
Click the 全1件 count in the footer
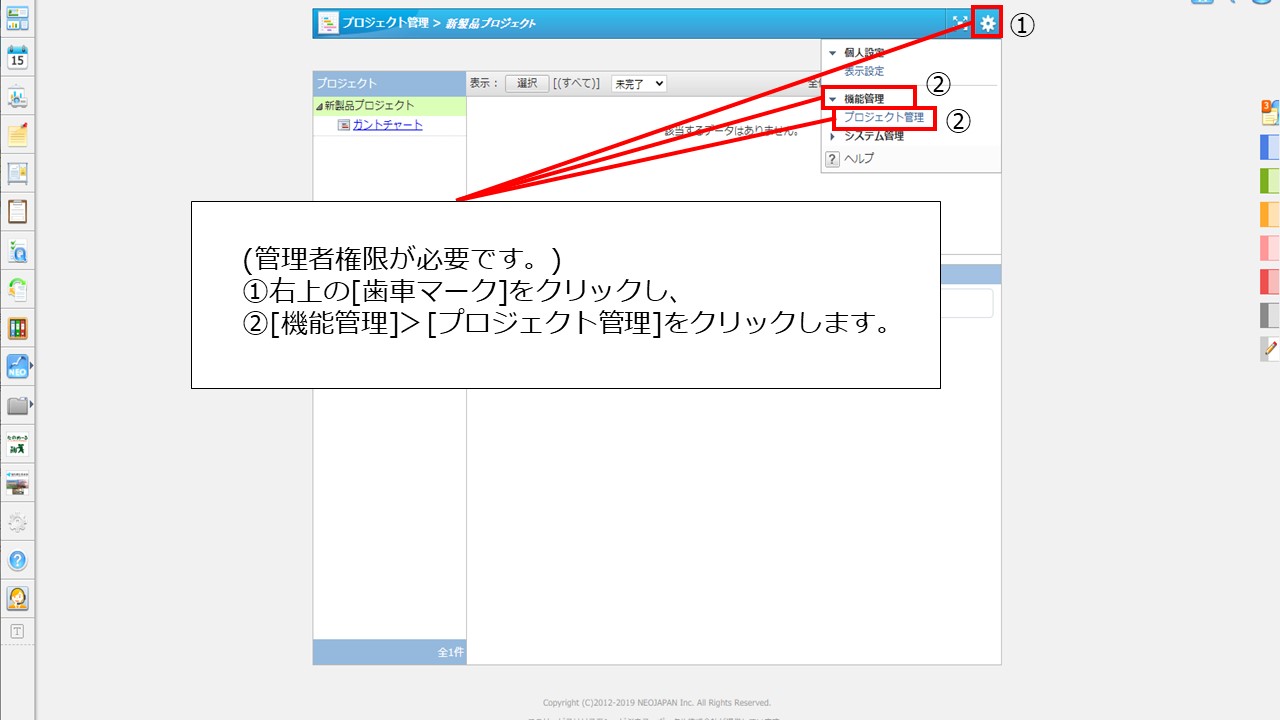click(x=451, y=652)
